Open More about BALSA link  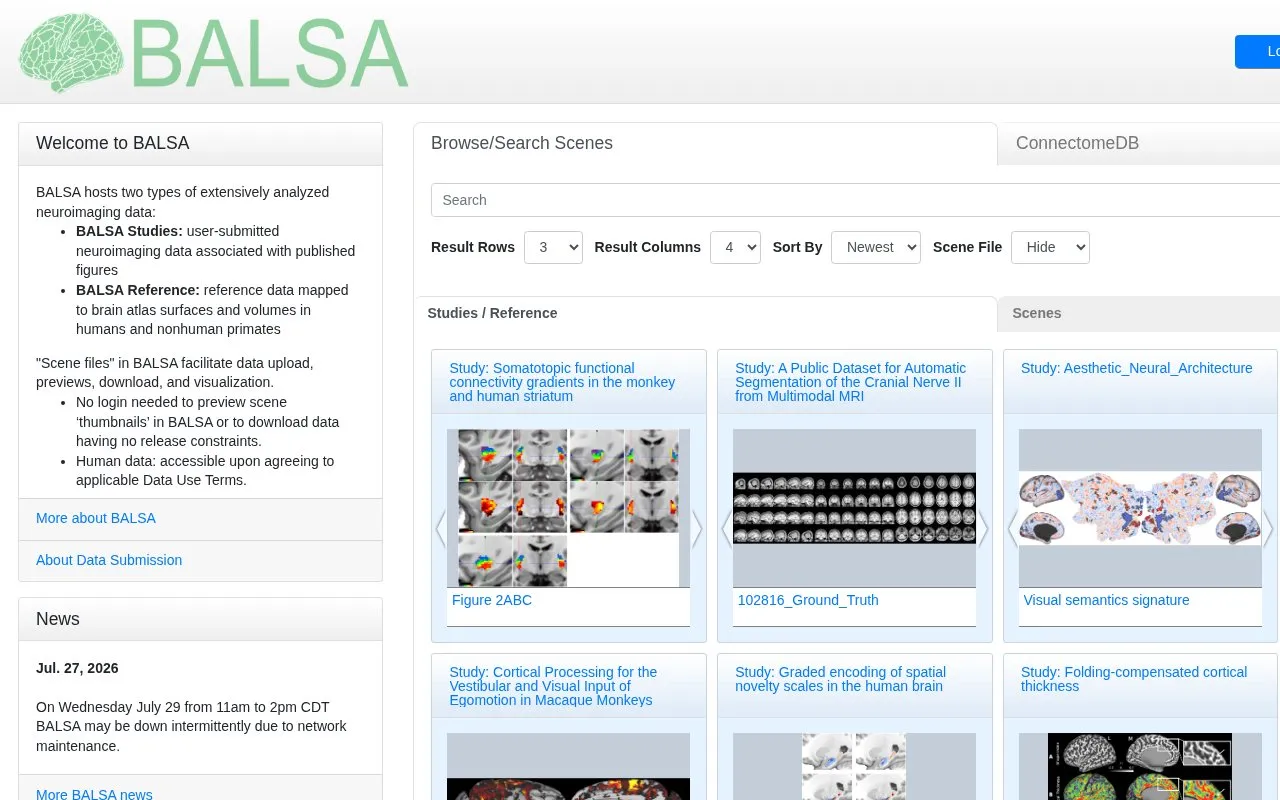[96, 518]
